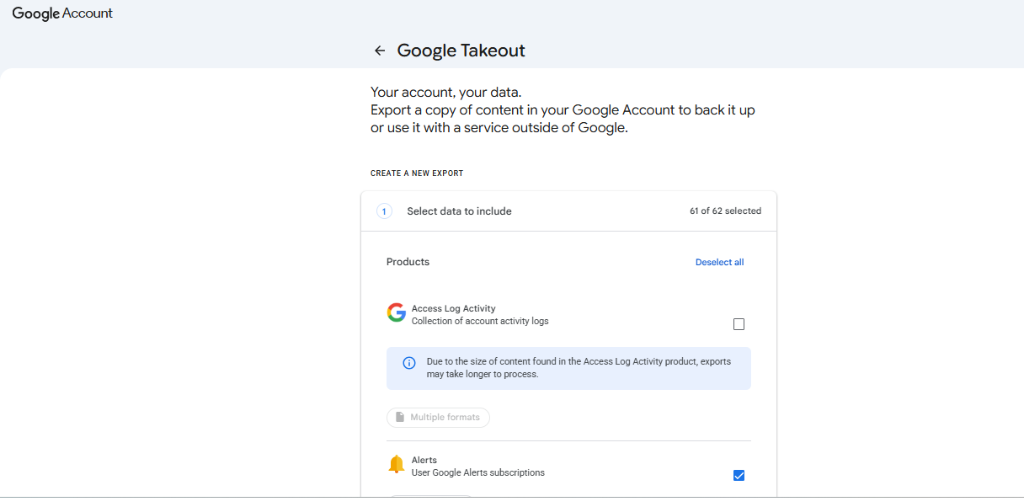Click the step 1 circle icon

coord(384,211)
